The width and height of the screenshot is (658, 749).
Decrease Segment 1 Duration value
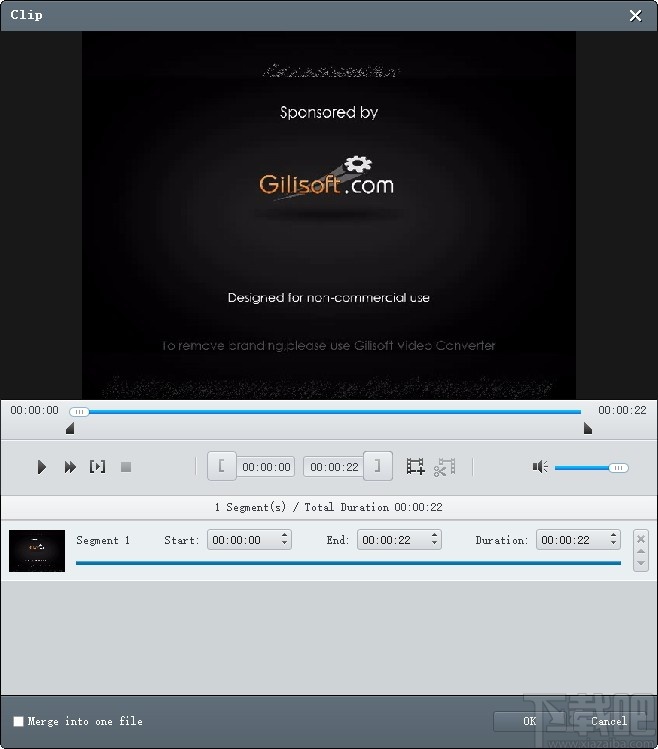point(614,544)
